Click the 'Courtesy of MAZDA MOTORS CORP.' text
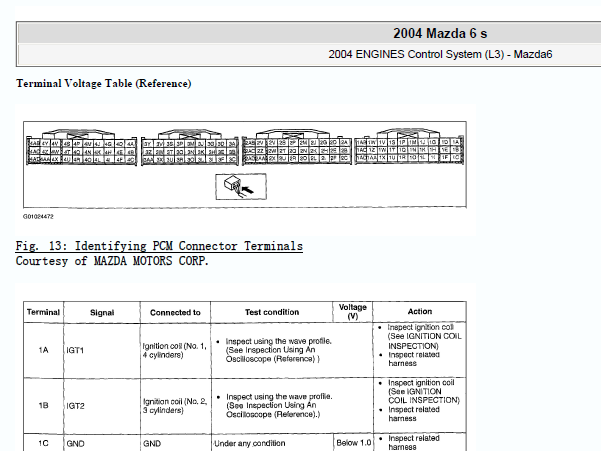This screenshot has height=451, width=601. tap(112, 261)
